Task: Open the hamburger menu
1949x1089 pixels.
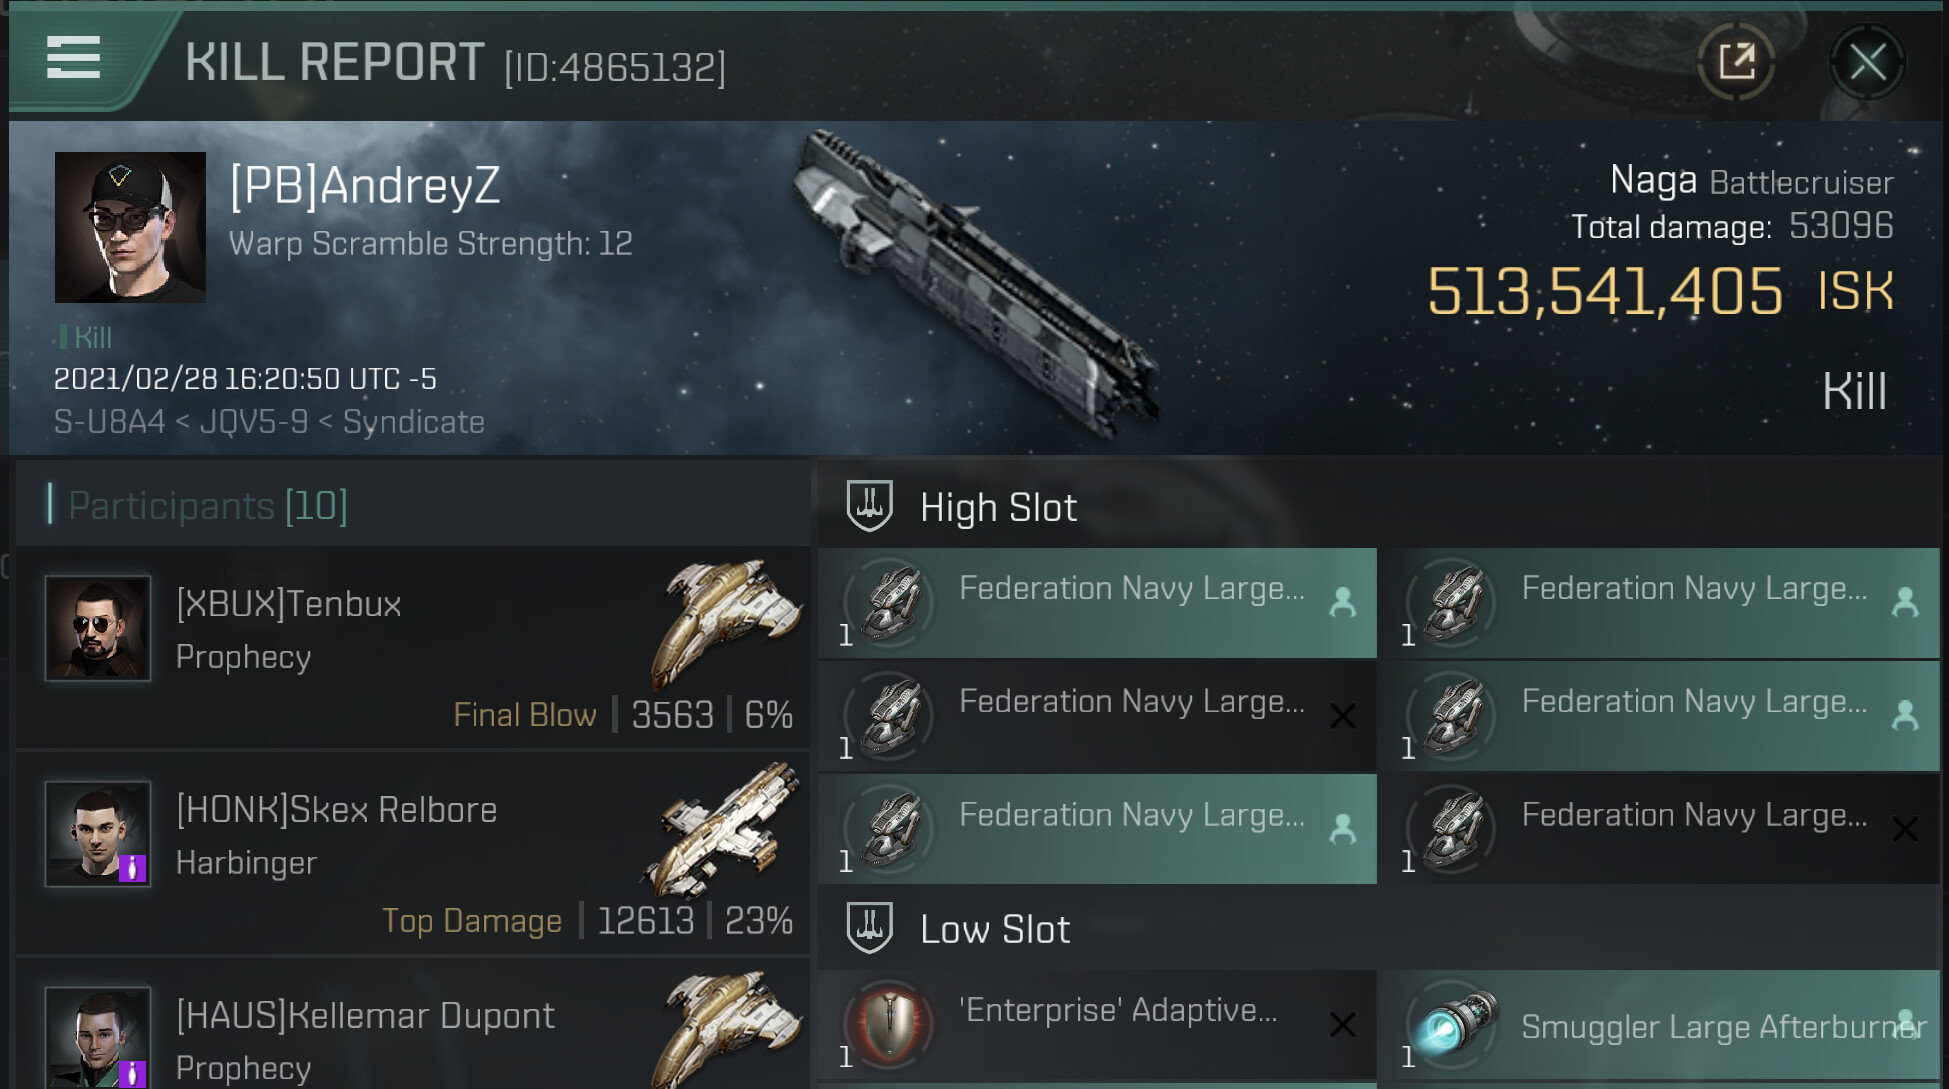Action: point(73,58)
